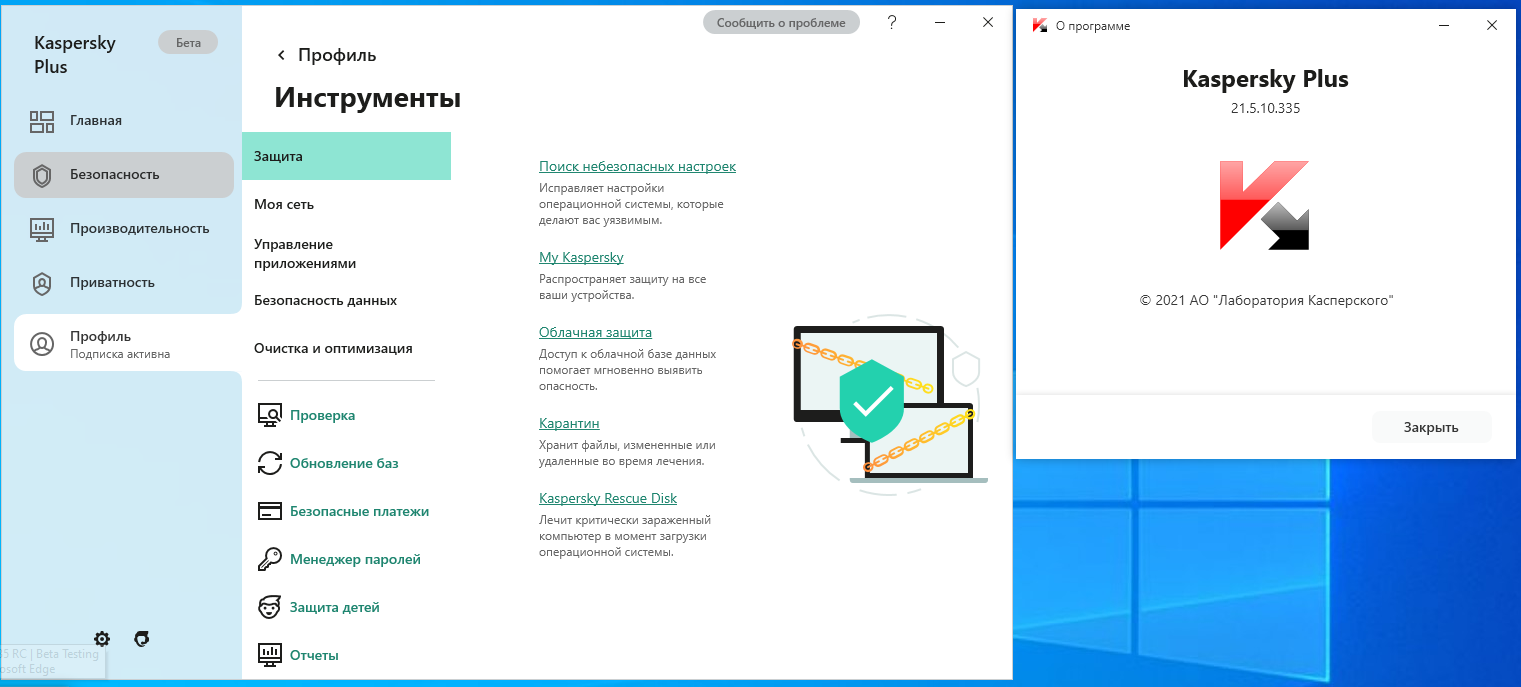Open the Главная home icon

tap(42, 122)
